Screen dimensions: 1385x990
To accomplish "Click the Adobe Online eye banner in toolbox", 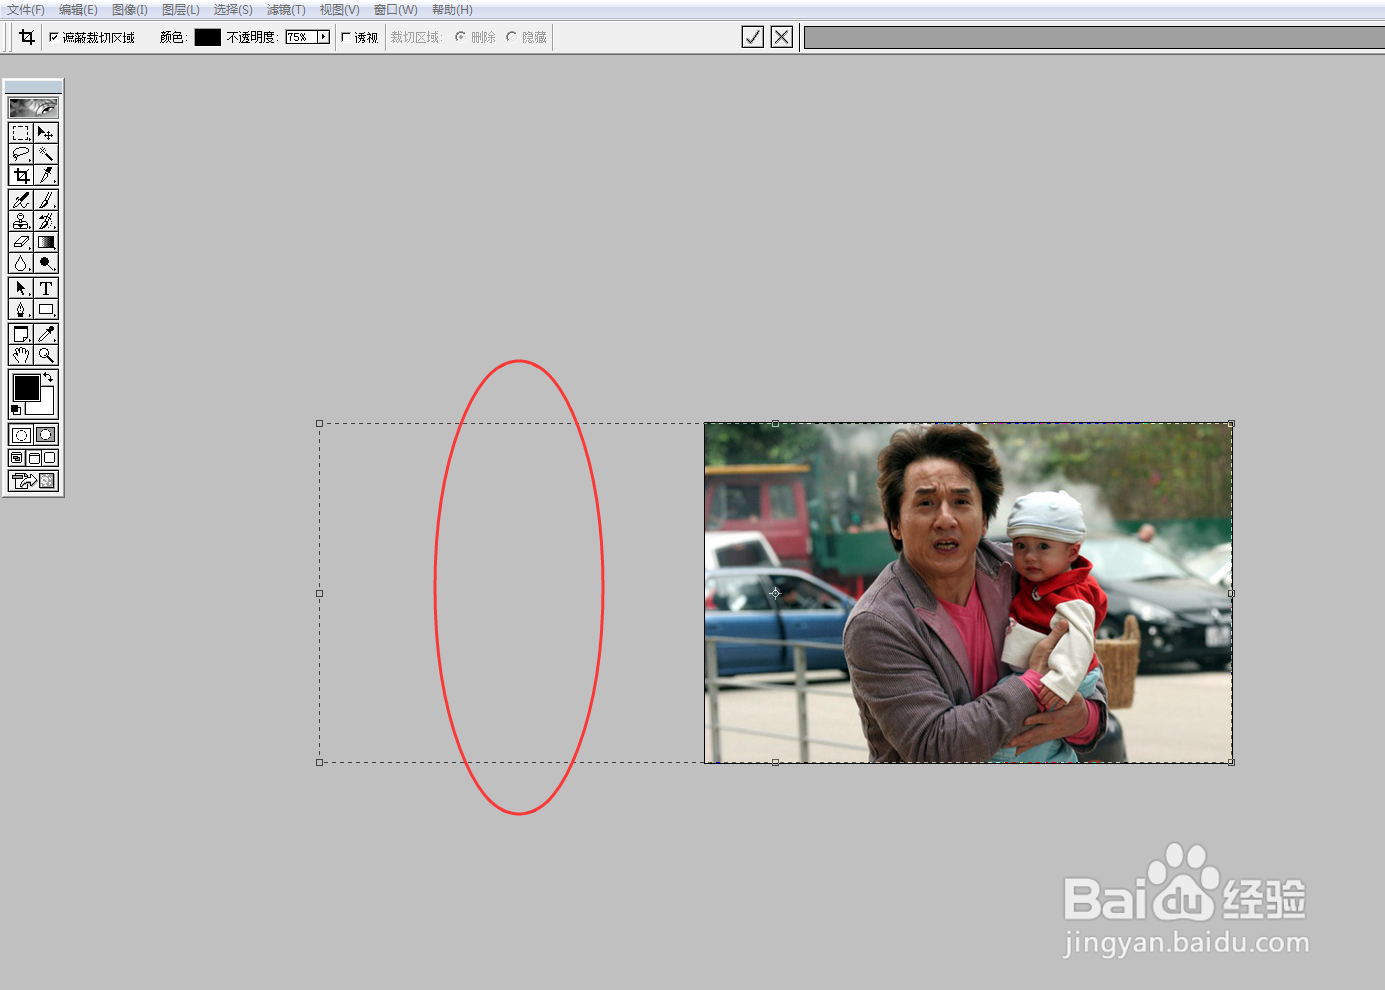I will point(33,107).
